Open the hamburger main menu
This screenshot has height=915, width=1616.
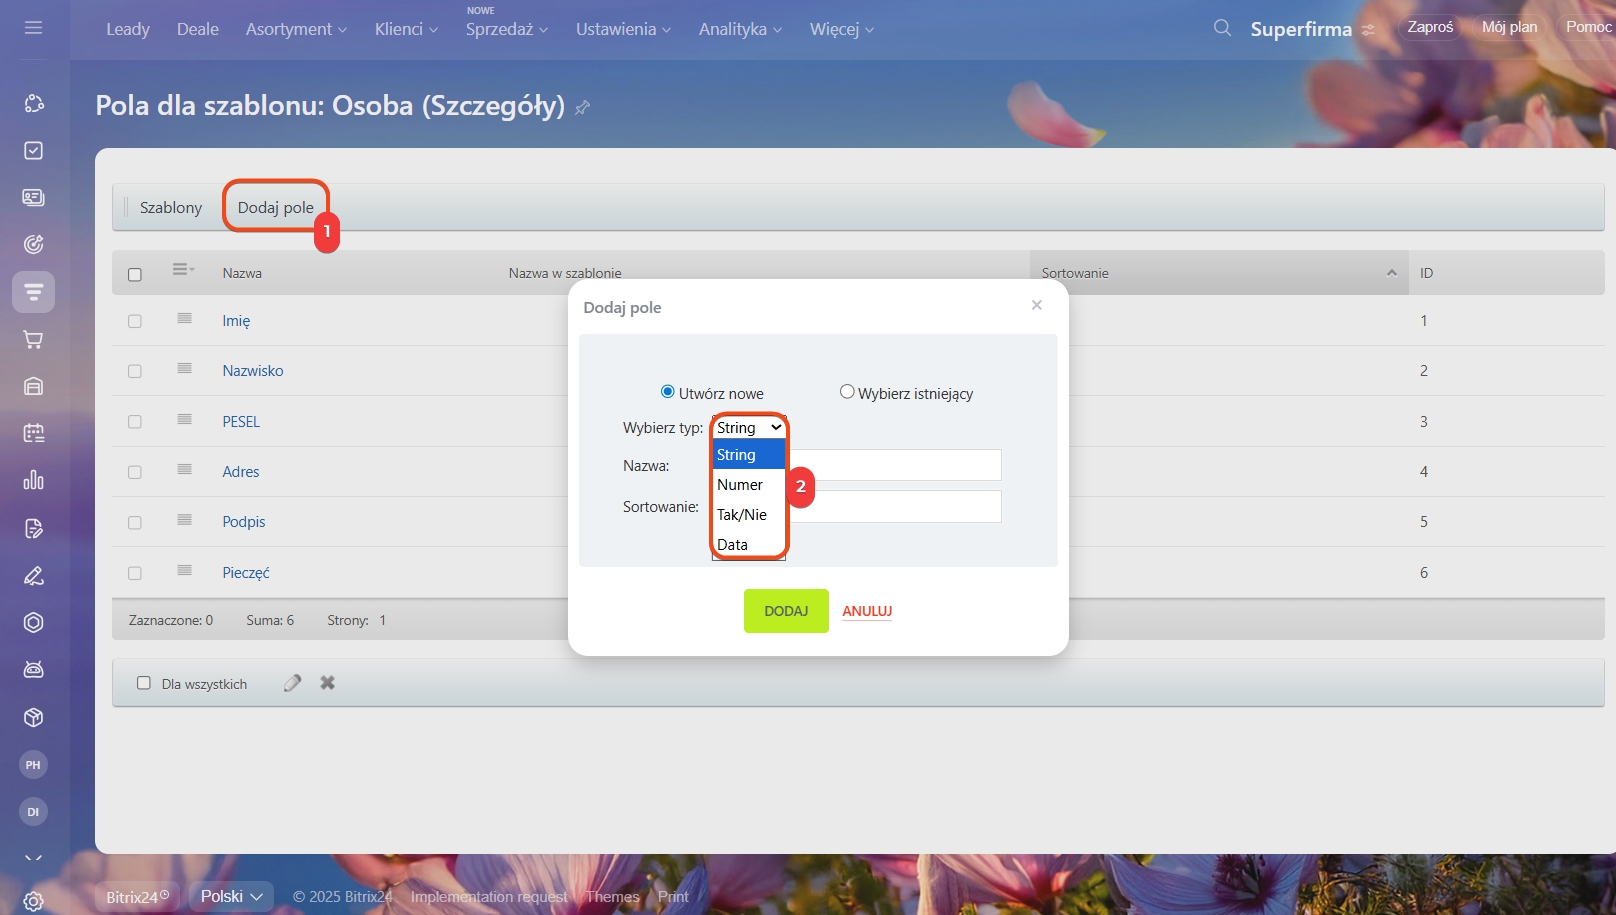point(33,28)
